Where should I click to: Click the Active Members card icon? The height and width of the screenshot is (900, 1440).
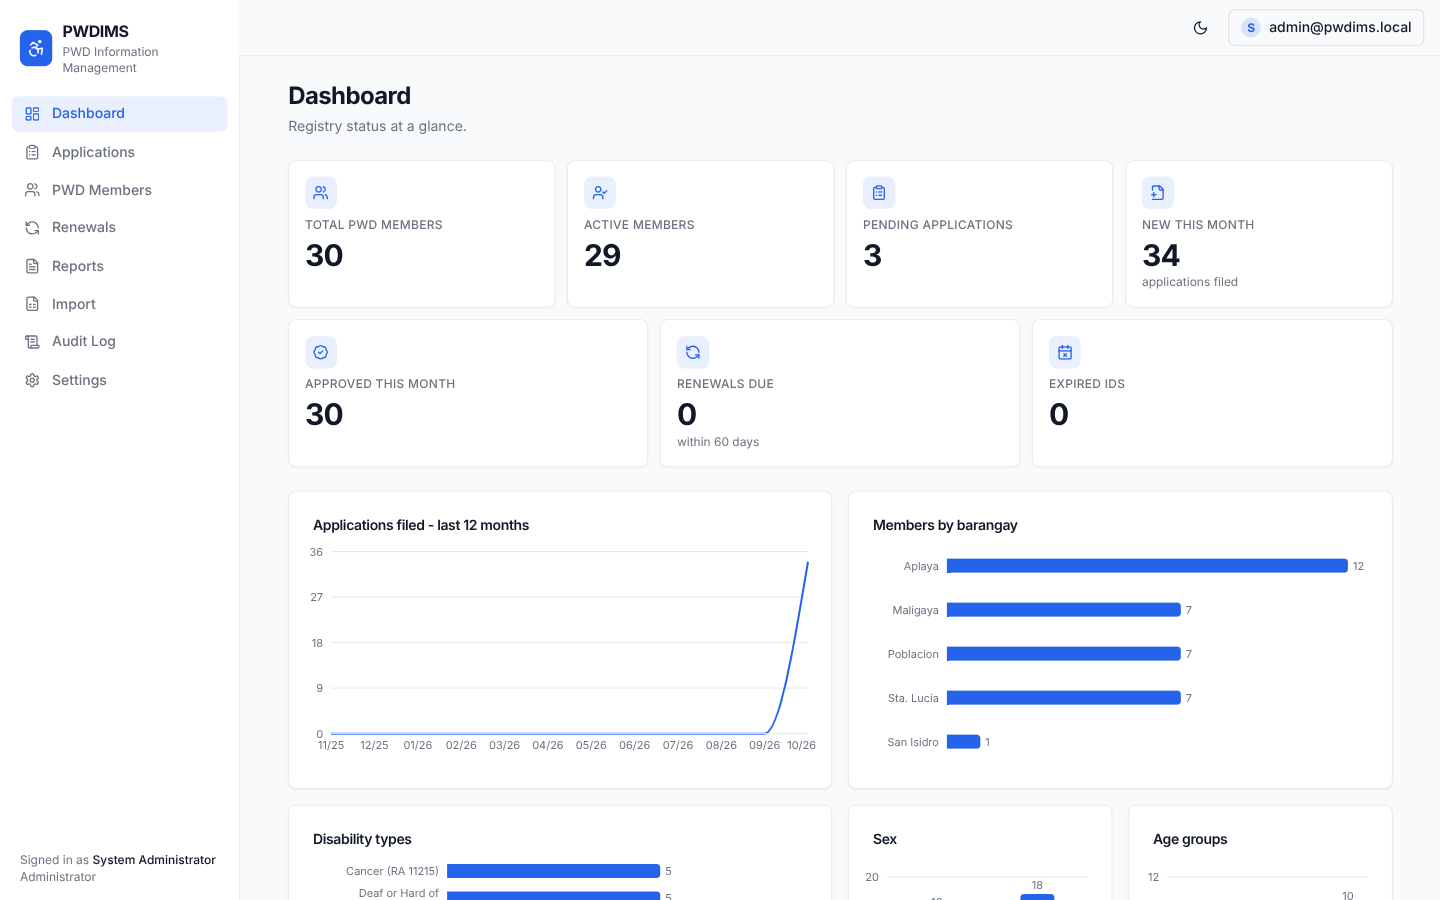coord(600,193)
